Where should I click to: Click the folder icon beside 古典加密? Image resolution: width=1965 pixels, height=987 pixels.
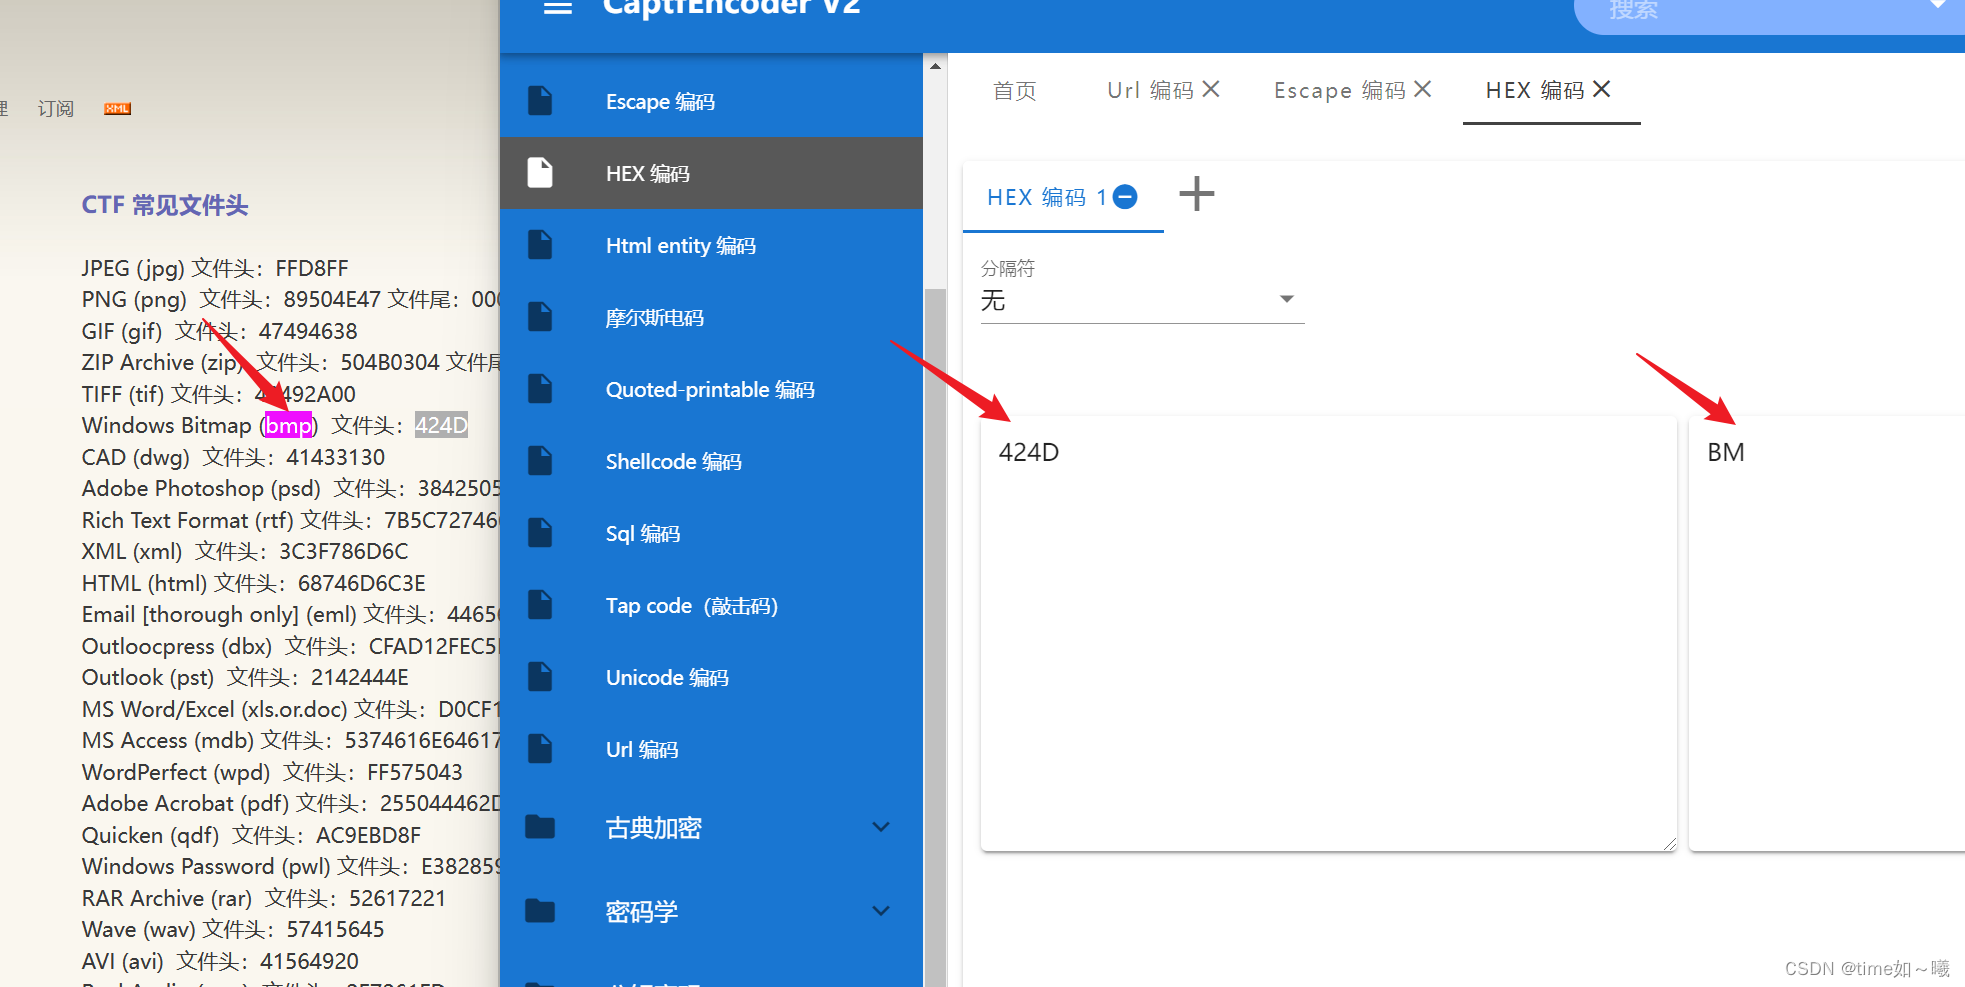pos(540,827)
